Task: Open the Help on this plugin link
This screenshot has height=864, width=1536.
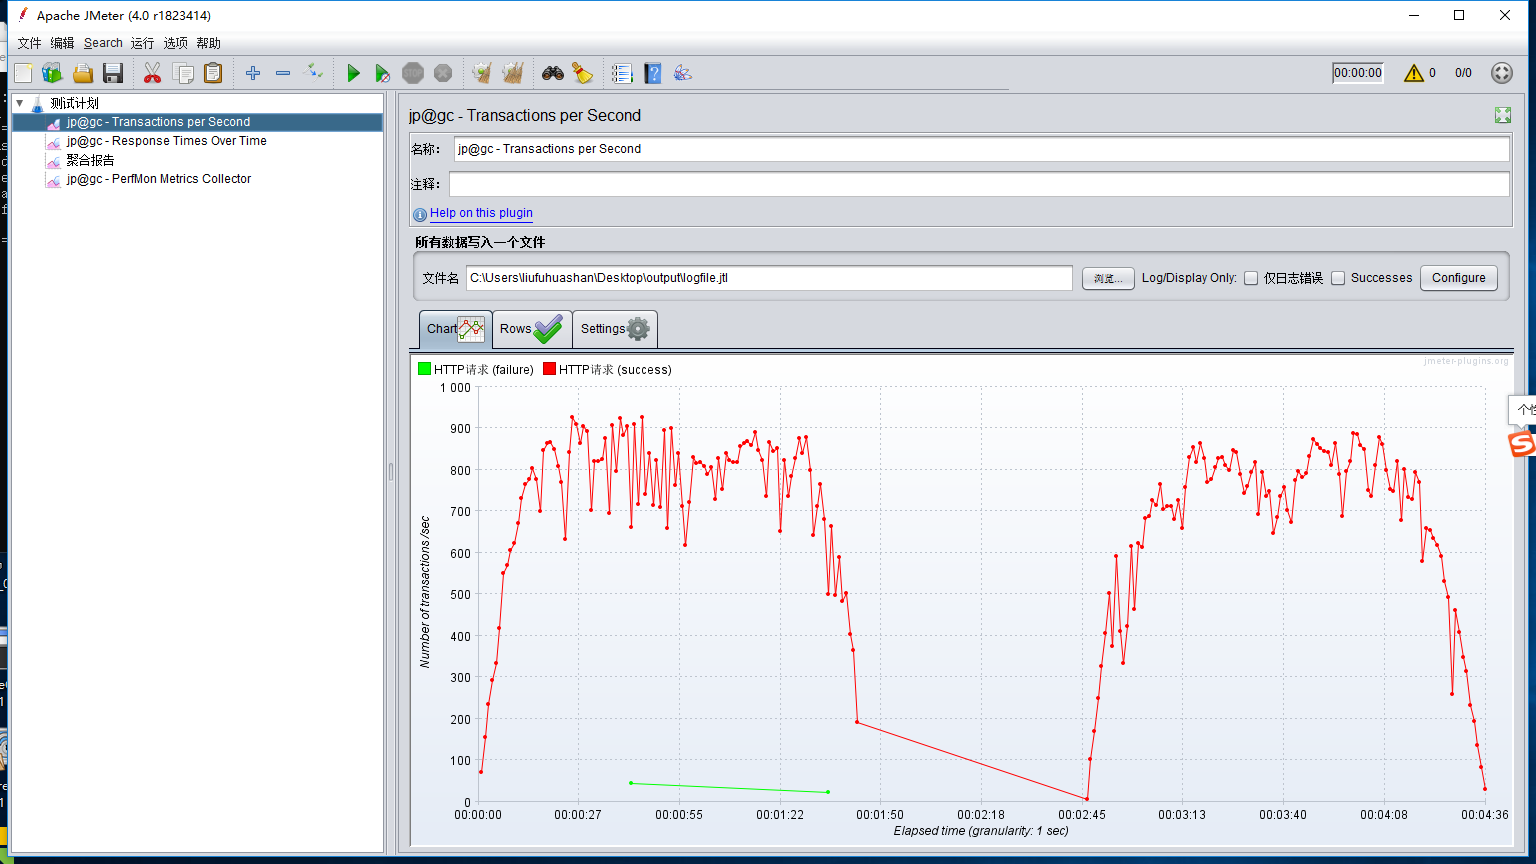Action: pos(481,213)
